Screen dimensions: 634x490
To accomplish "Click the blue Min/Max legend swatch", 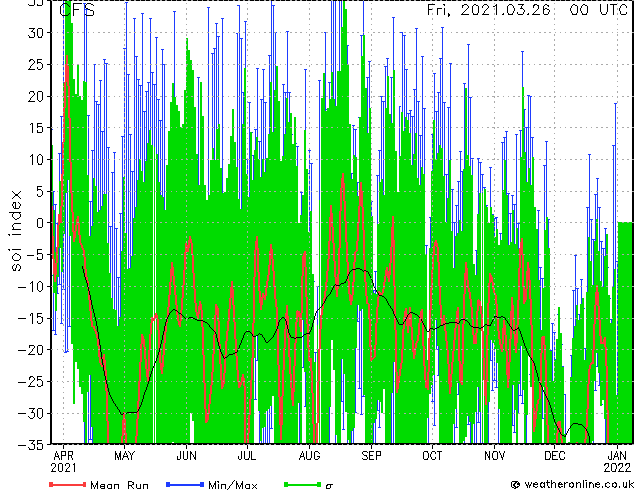I will tap(185, 484).
